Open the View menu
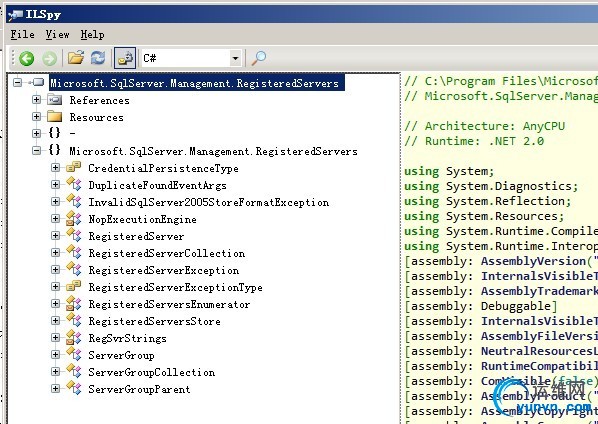Screen dimensions: 598x424 [x=58, y=34]
